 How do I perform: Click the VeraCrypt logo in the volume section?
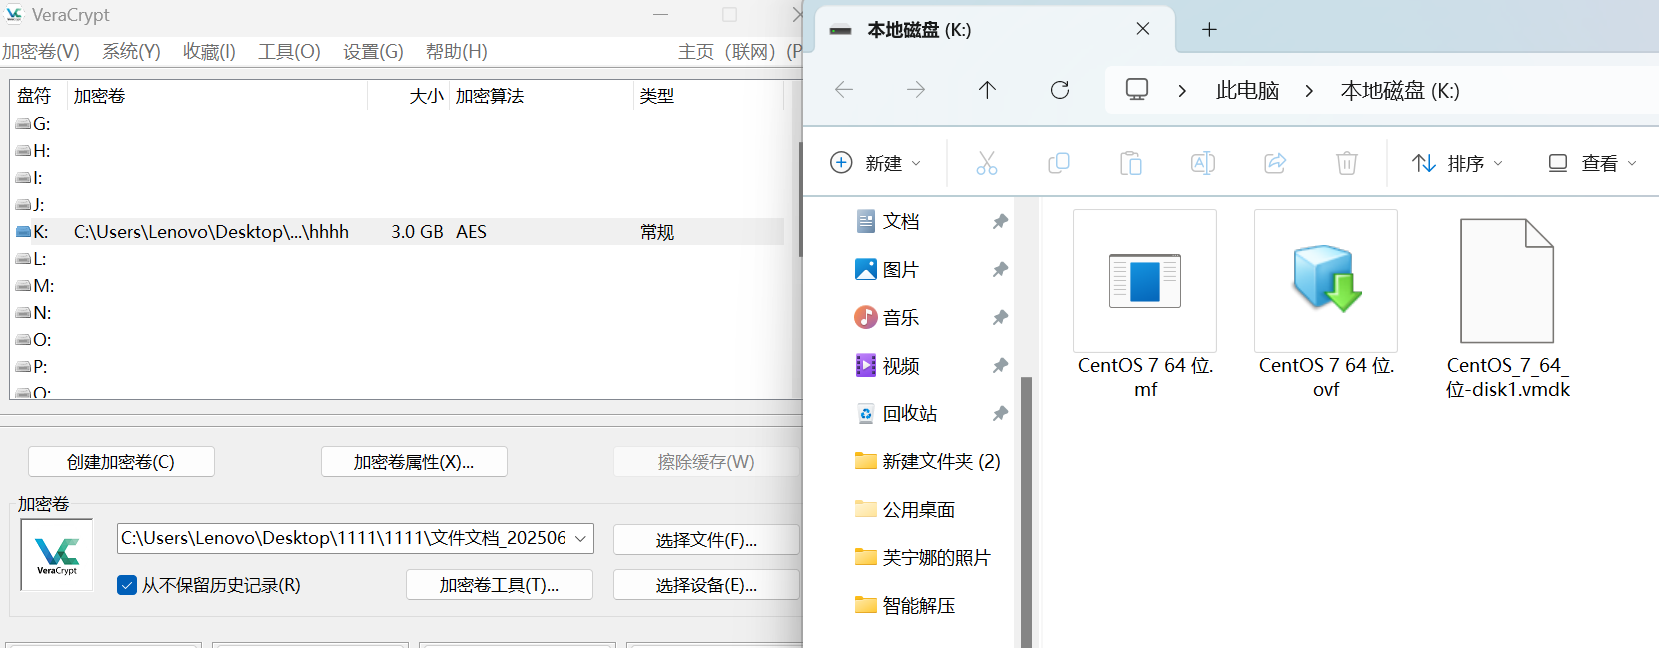(57, 554)
